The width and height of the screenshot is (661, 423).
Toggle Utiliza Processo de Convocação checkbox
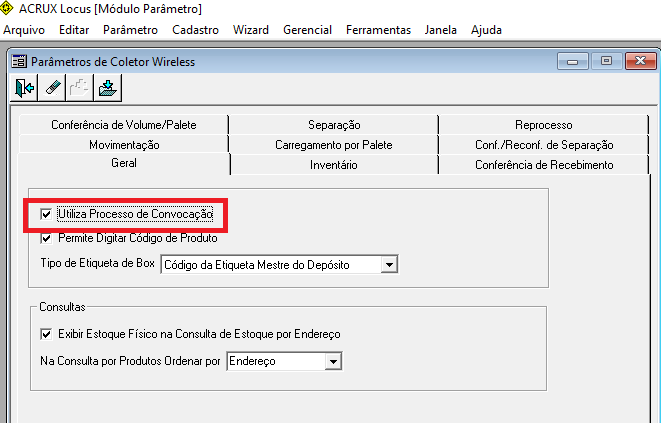point(46,214)
